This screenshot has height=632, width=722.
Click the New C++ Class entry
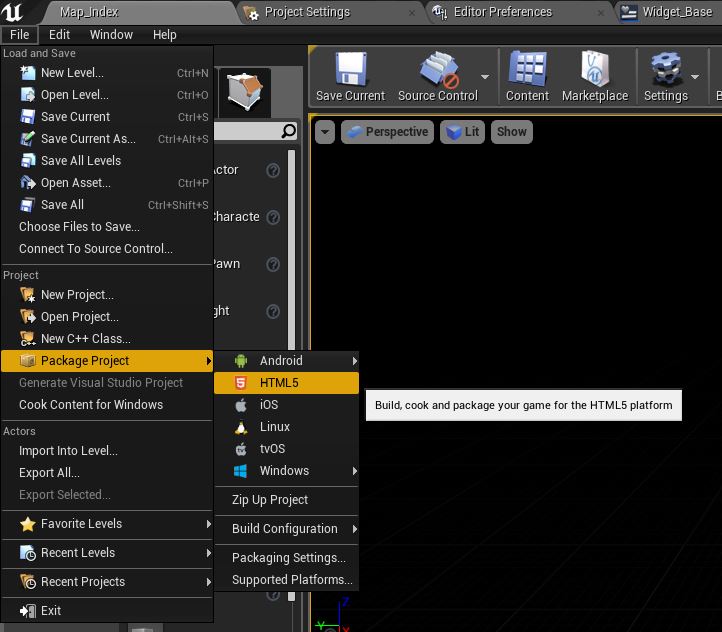[x=107, y=339]
